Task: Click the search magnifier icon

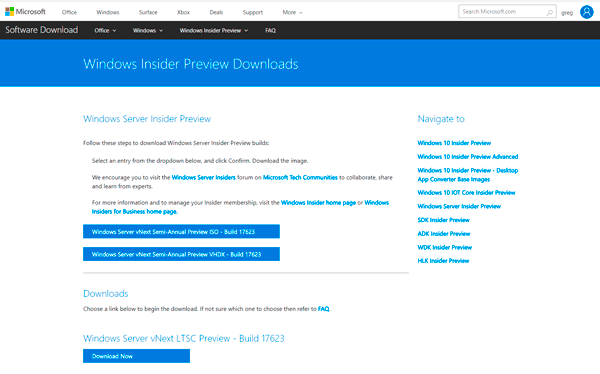Action: (549, 12)
